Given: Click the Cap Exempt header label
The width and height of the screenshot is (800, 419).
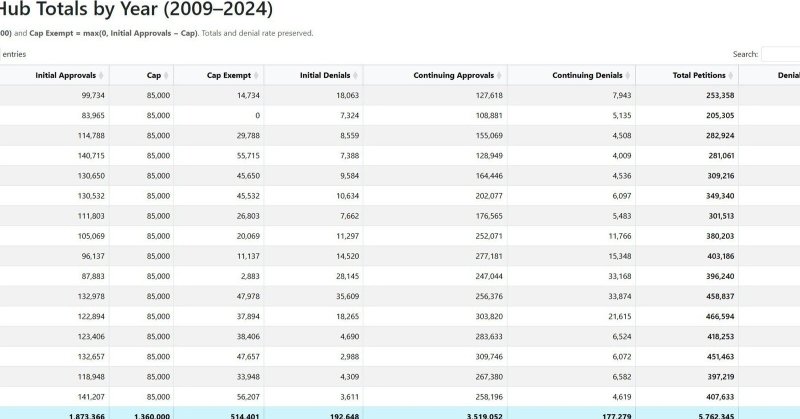Looking at the screenshot, I should [229, 76].
